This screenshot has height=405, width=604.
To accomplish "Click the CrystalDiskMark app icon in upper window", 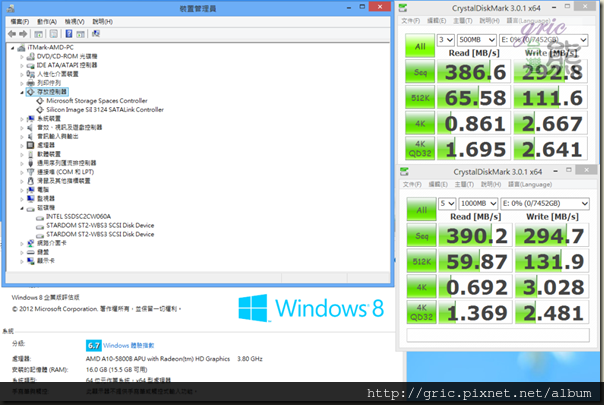I will (403, 8).
